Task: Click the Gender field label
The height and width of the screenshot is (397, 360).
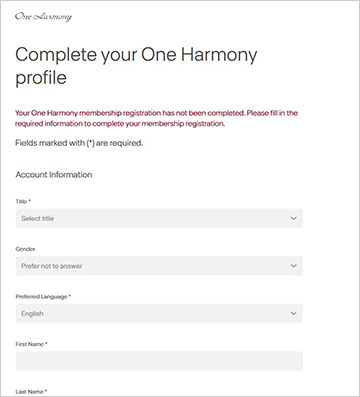Action: pyautogui.click(x=25, y=249)
